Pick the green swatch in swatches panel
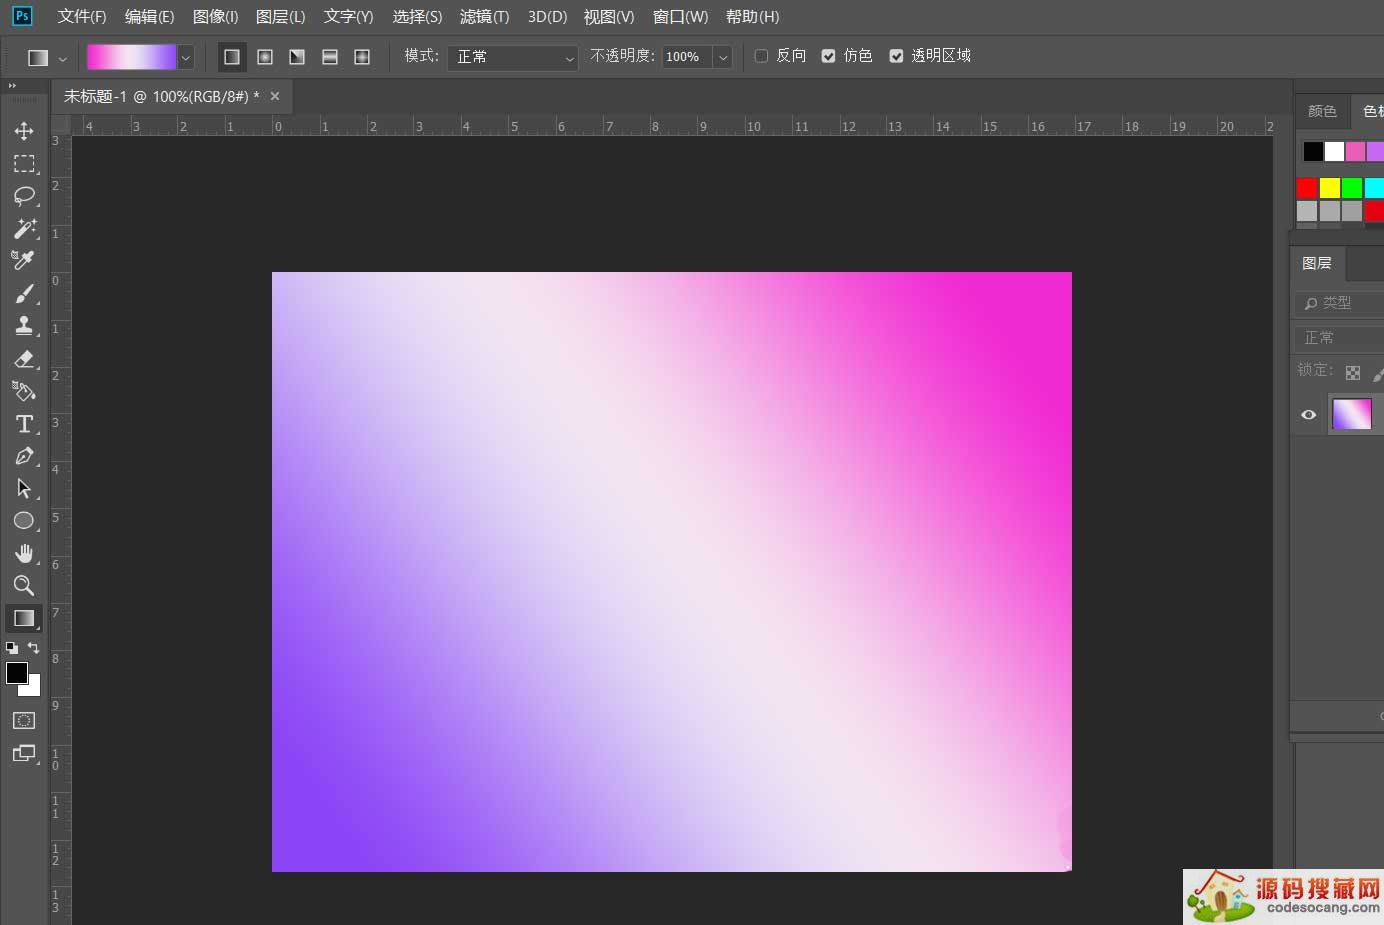Image resolution: width=1384 pixels, height=925 pixels. pos(1352,188)
